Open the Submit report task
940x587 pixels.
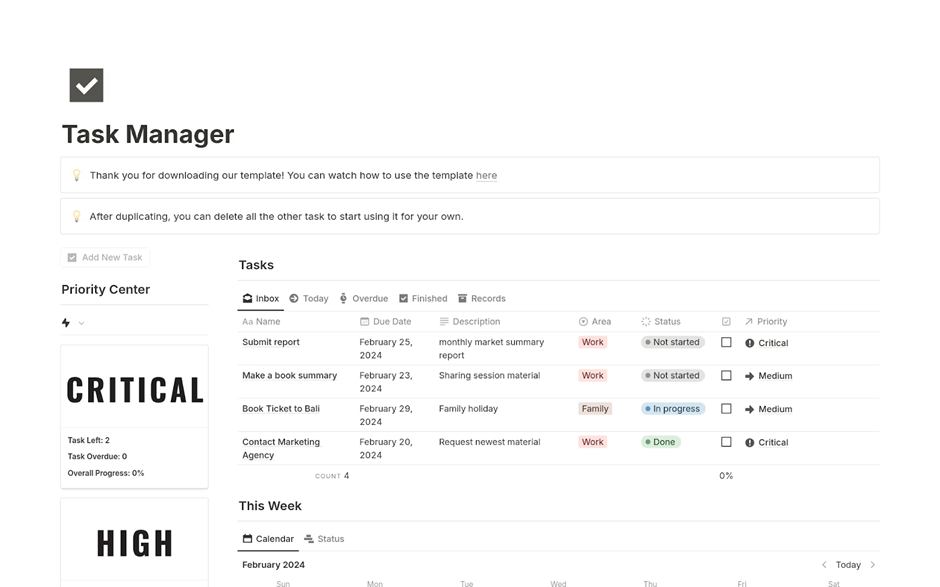pos(271,342)
